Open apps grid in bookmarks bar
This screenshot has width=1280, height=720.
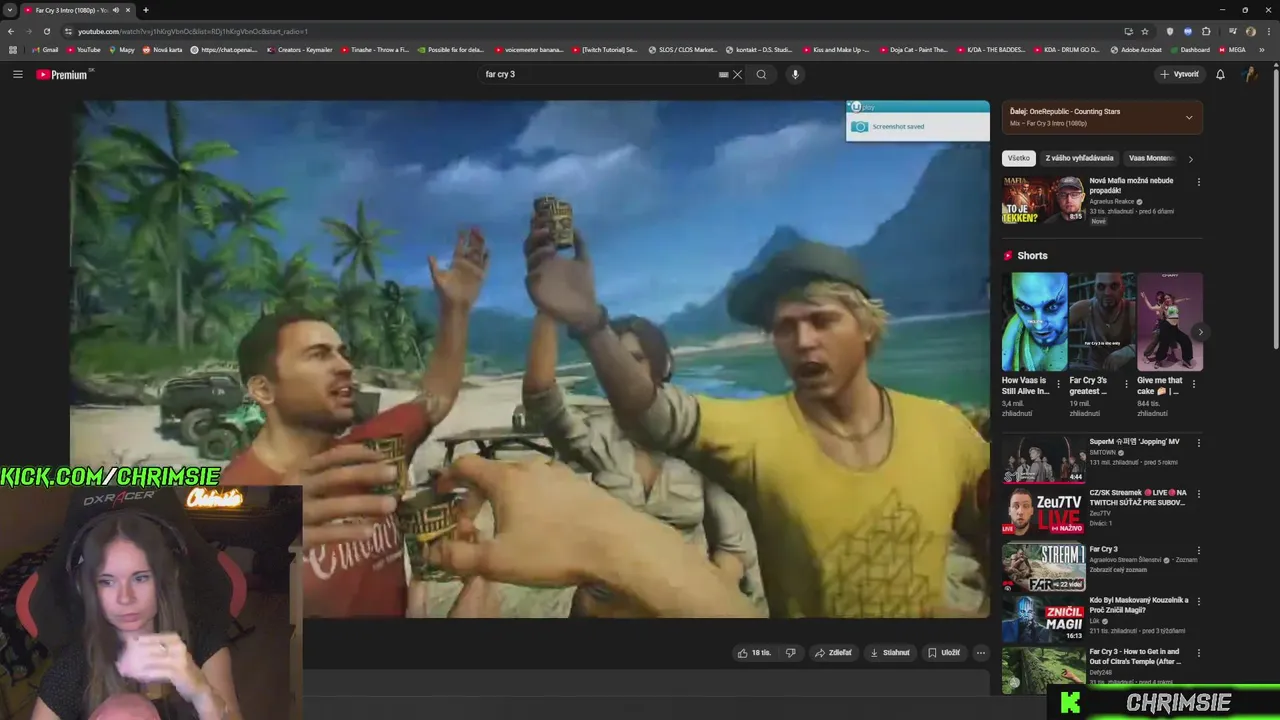pos(13,49)
